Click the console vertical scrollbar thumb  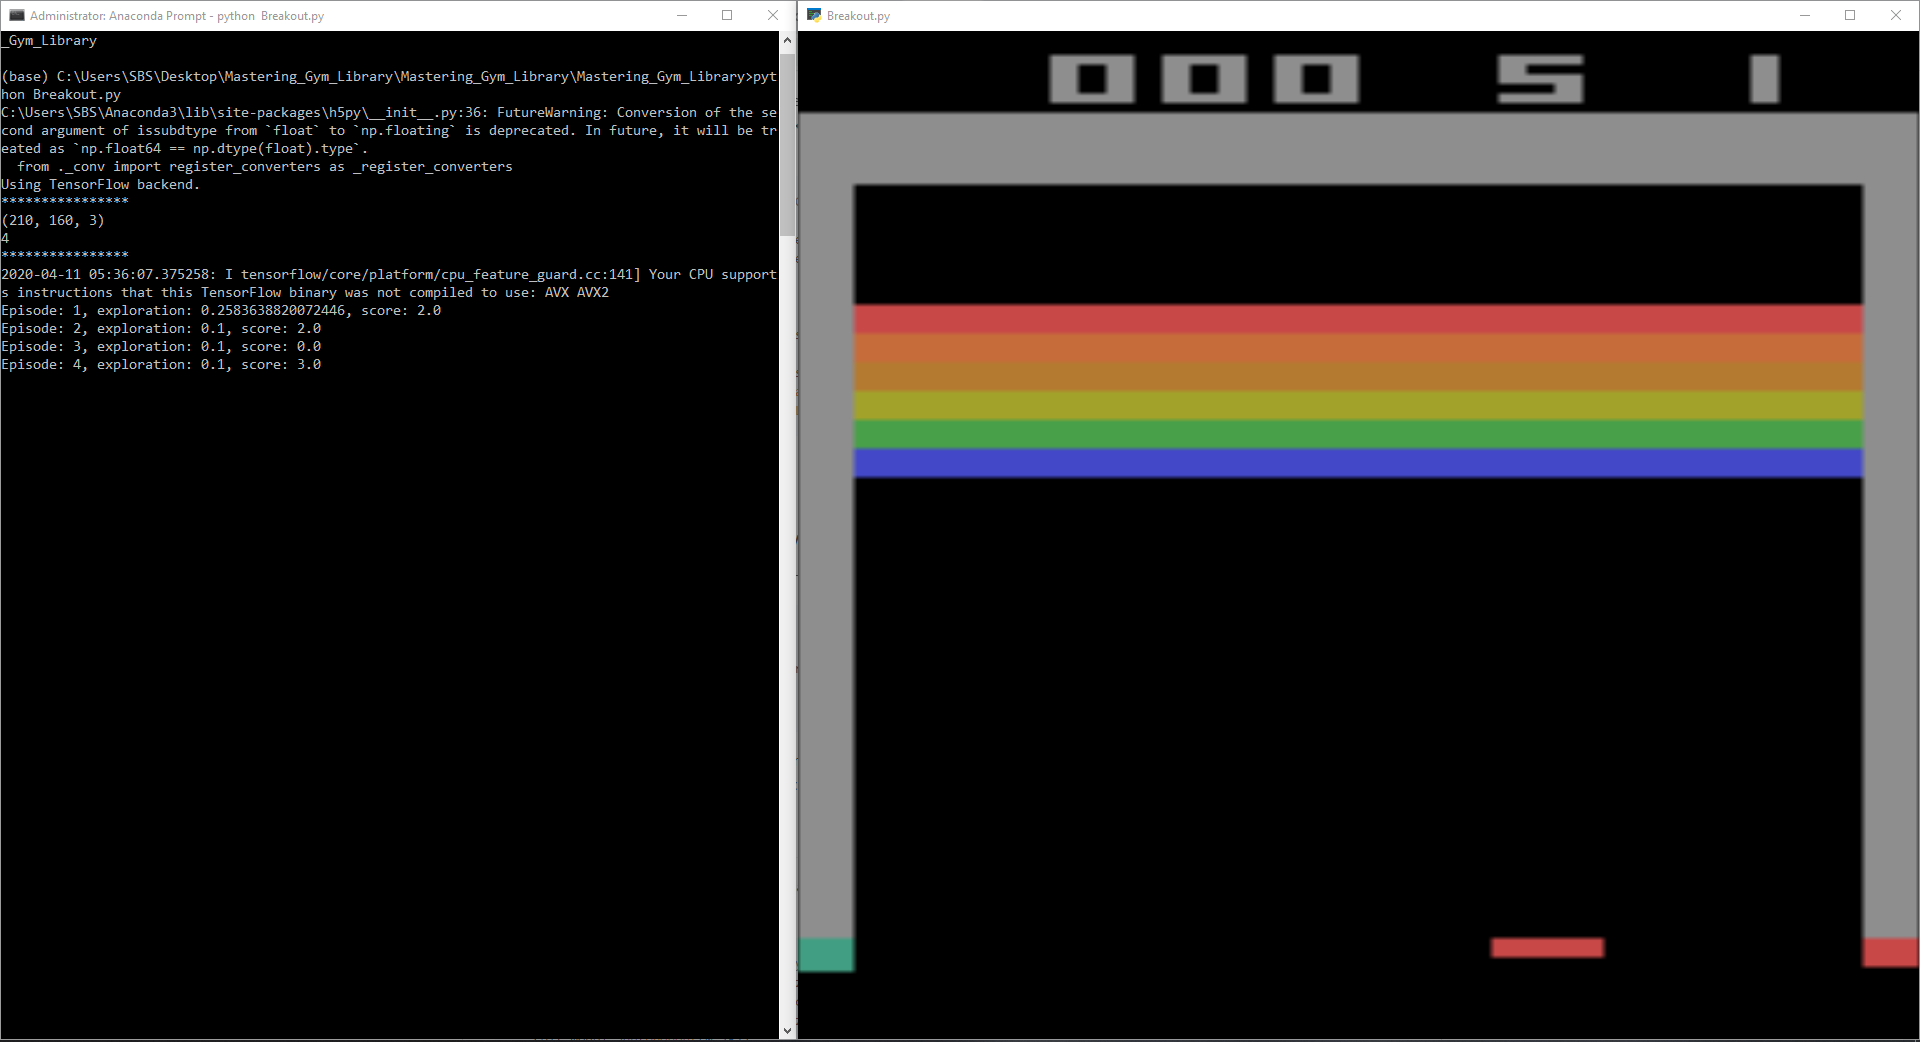click(787, 145)
